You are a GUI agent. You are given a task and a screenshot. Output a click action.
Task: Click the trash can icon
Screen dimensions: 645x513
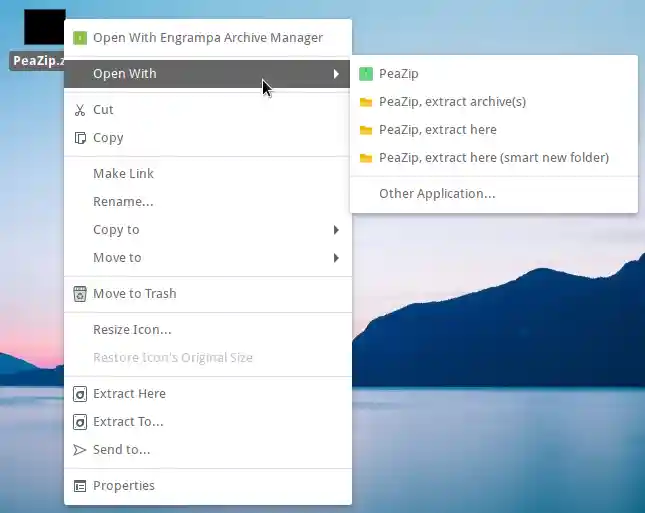click(80, 294)
